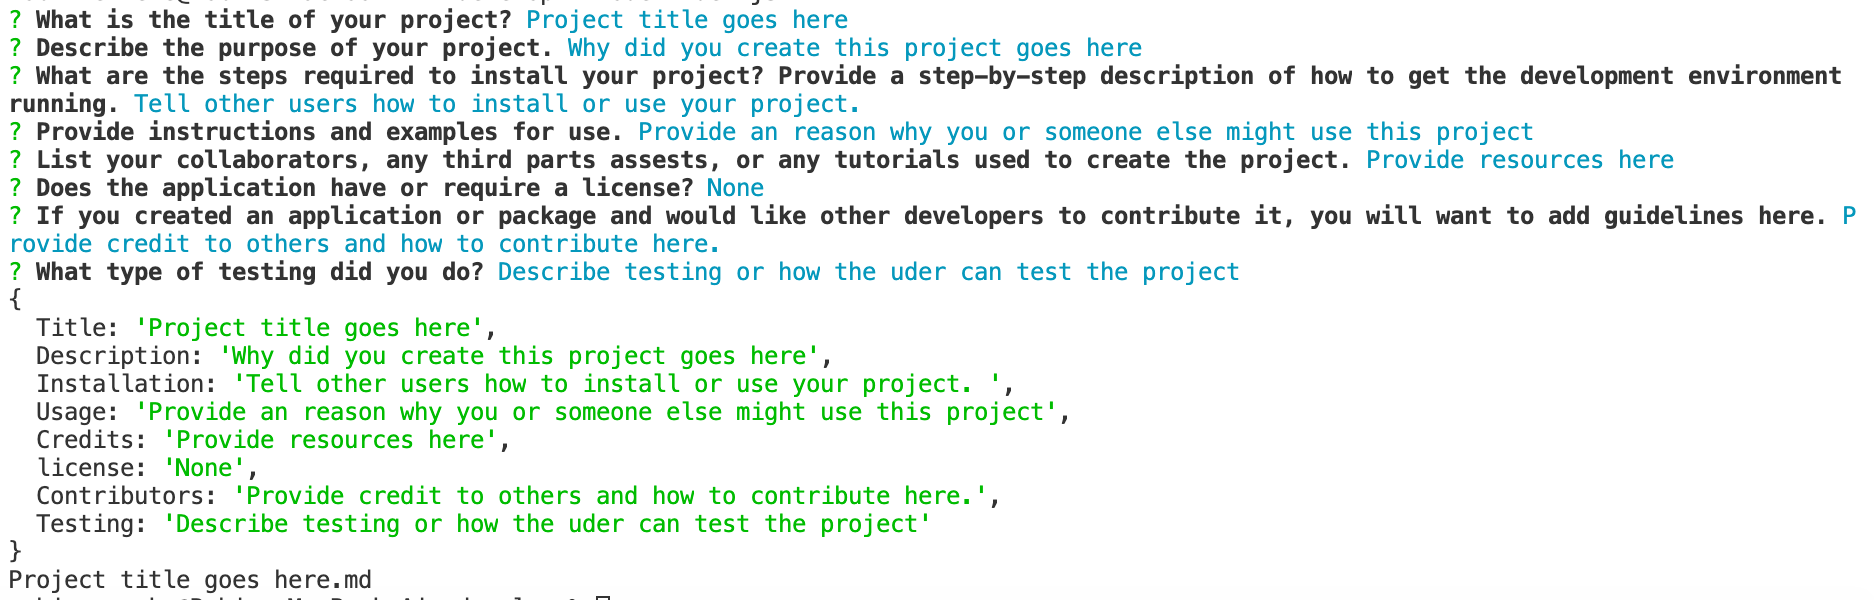Click the blue 'None' license answer
The image size is (1874, 600).
[735, 188]
